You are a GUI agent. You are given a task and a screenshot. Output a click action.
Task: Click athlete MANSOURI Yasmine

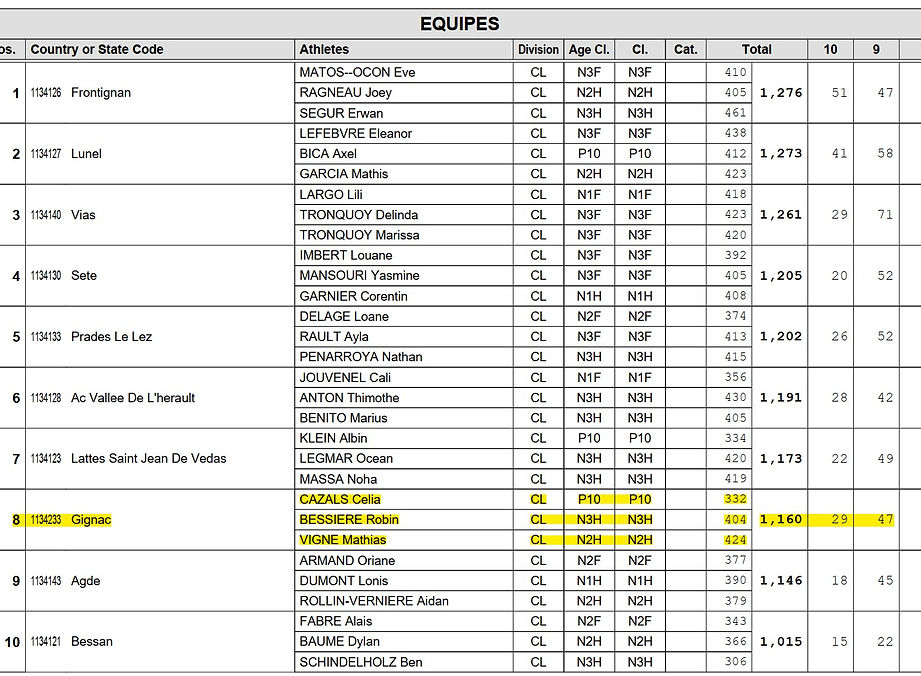(359, 275)
